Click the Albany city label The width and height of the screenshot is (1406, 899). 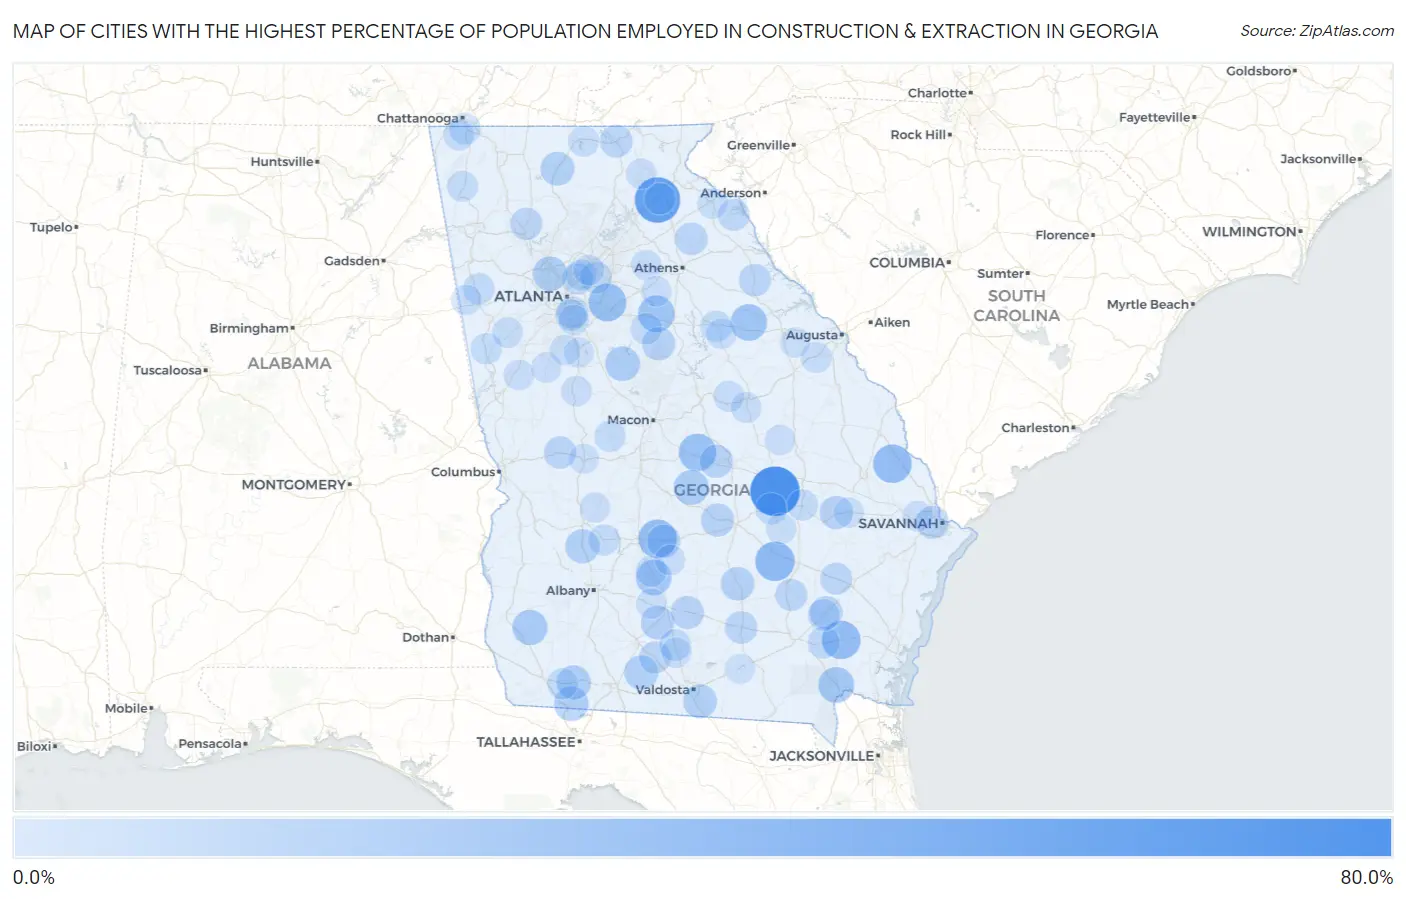click(x=567, y=591)
